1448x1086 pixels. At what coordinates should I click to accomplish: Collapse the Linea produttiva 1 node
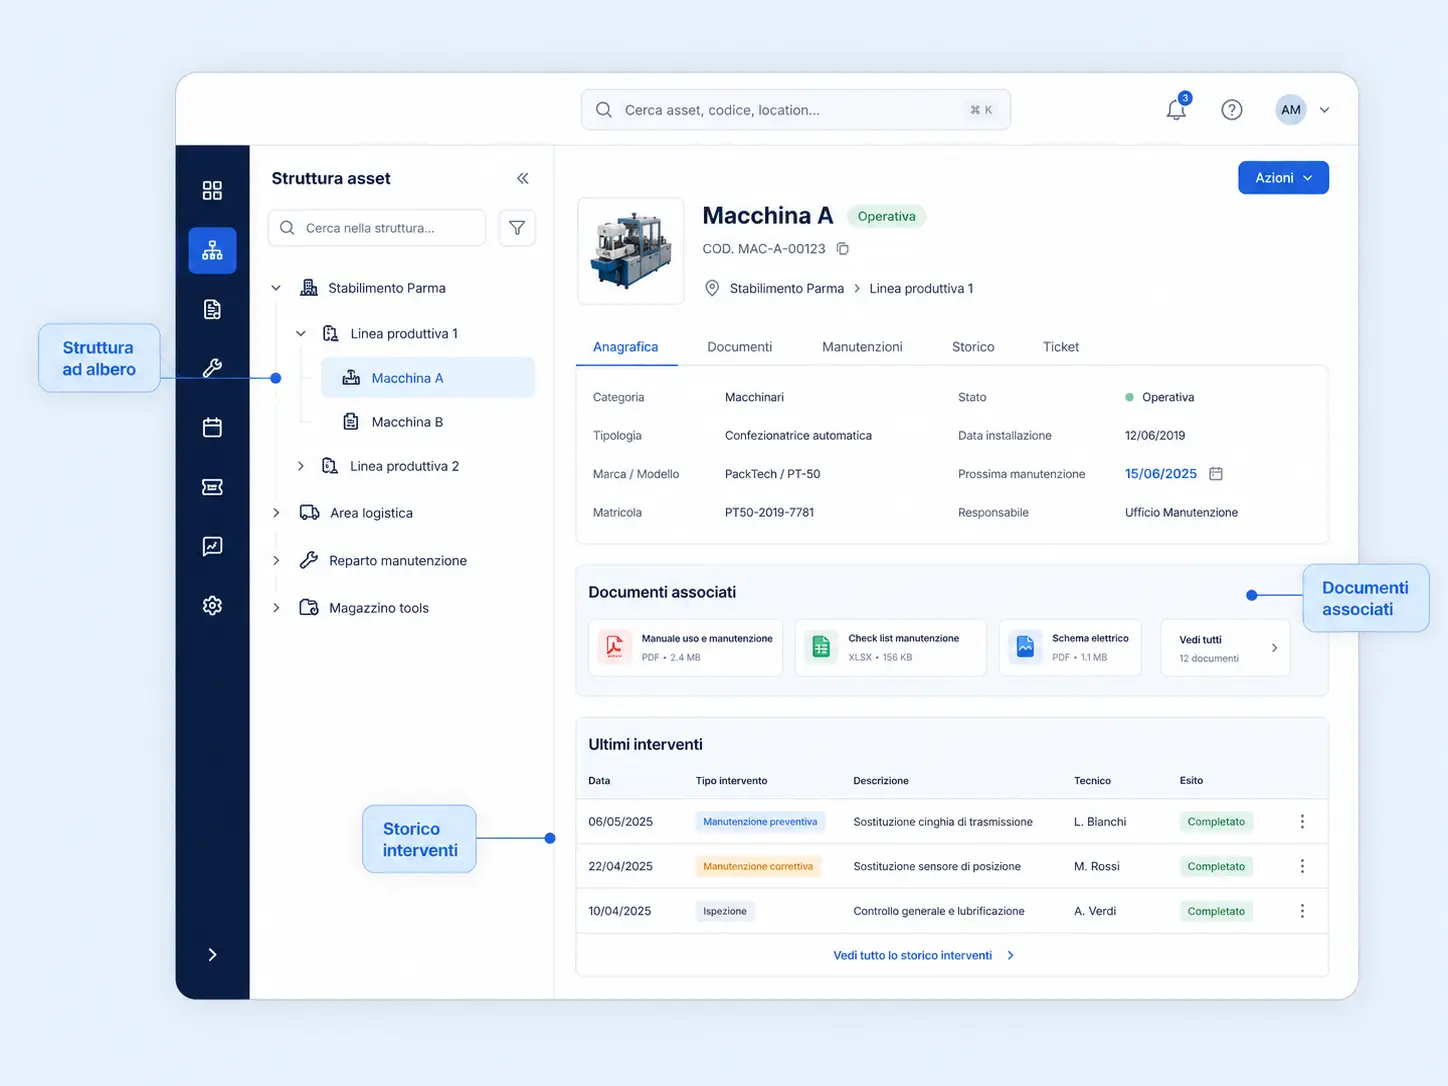pyautogui.click(x=300, y=334)
